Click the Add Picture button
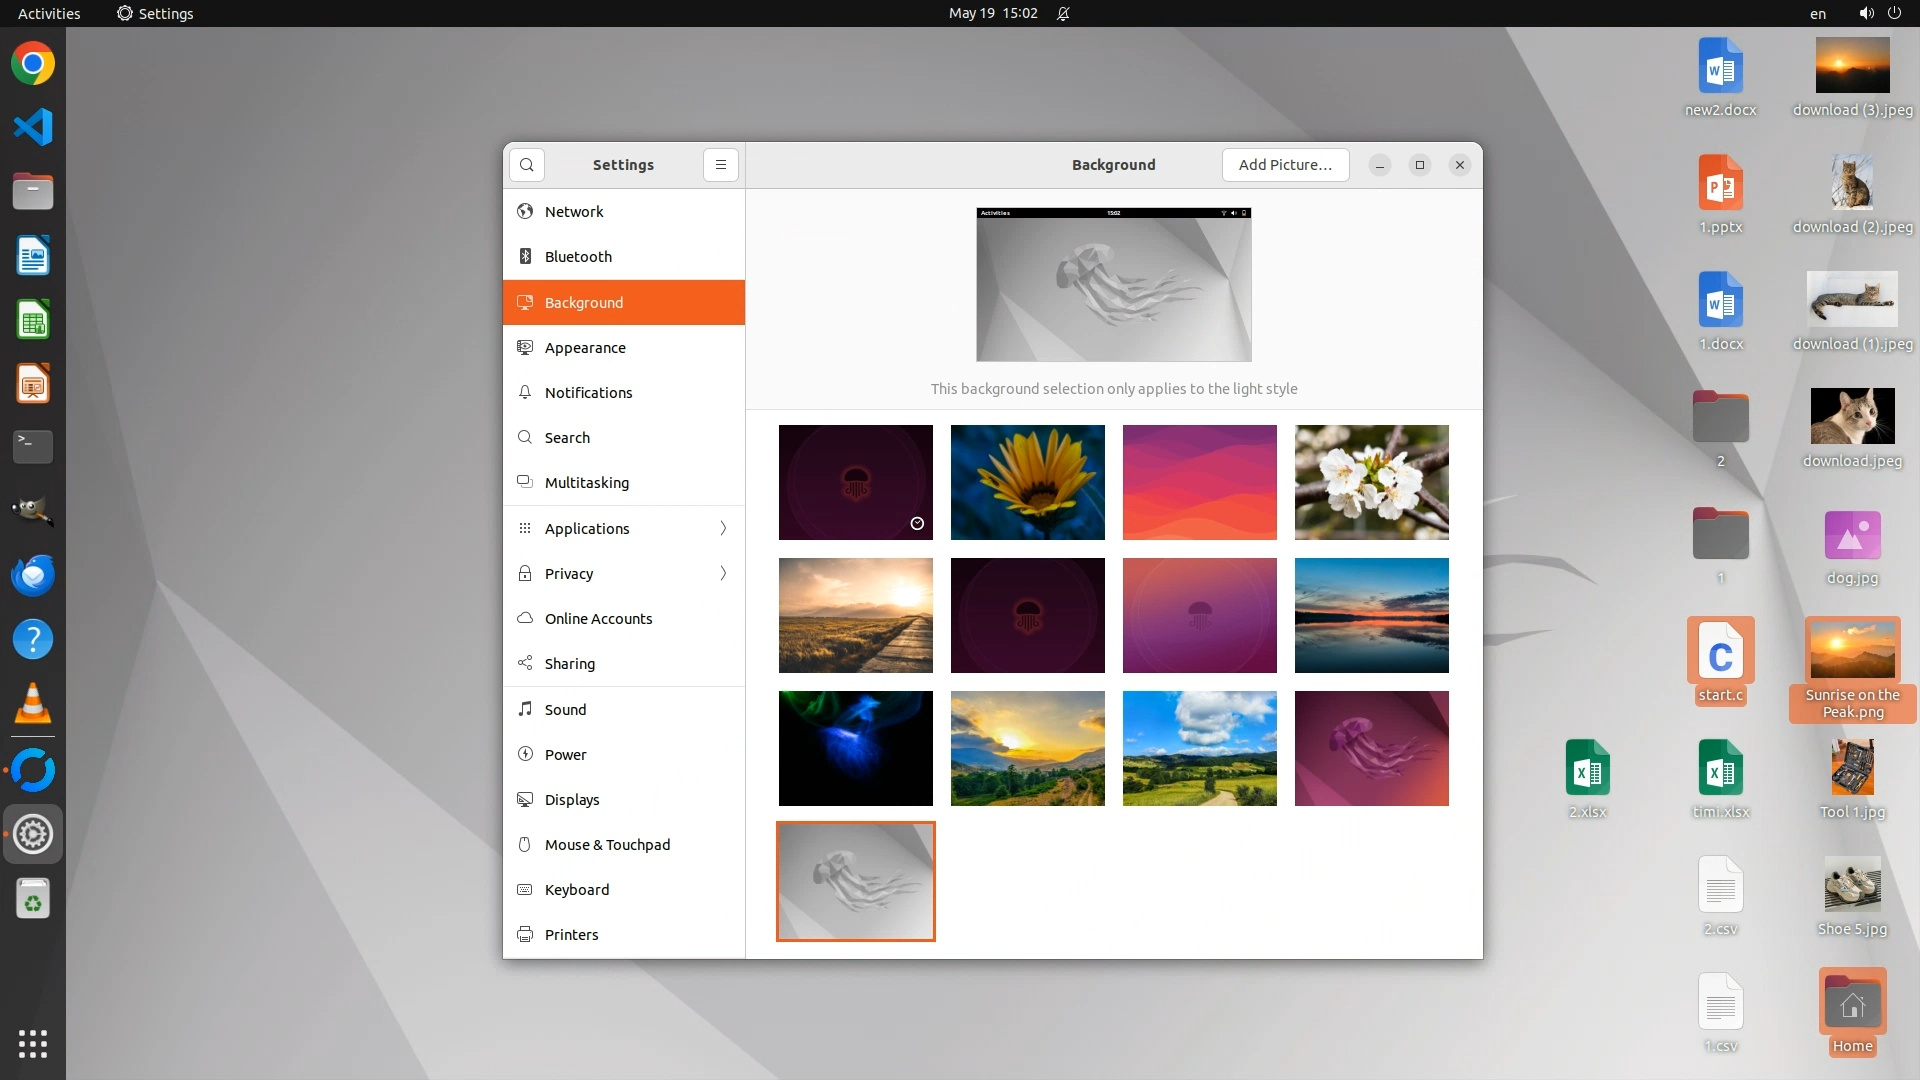The image size is (1920, 1080). click(1285, 165)
